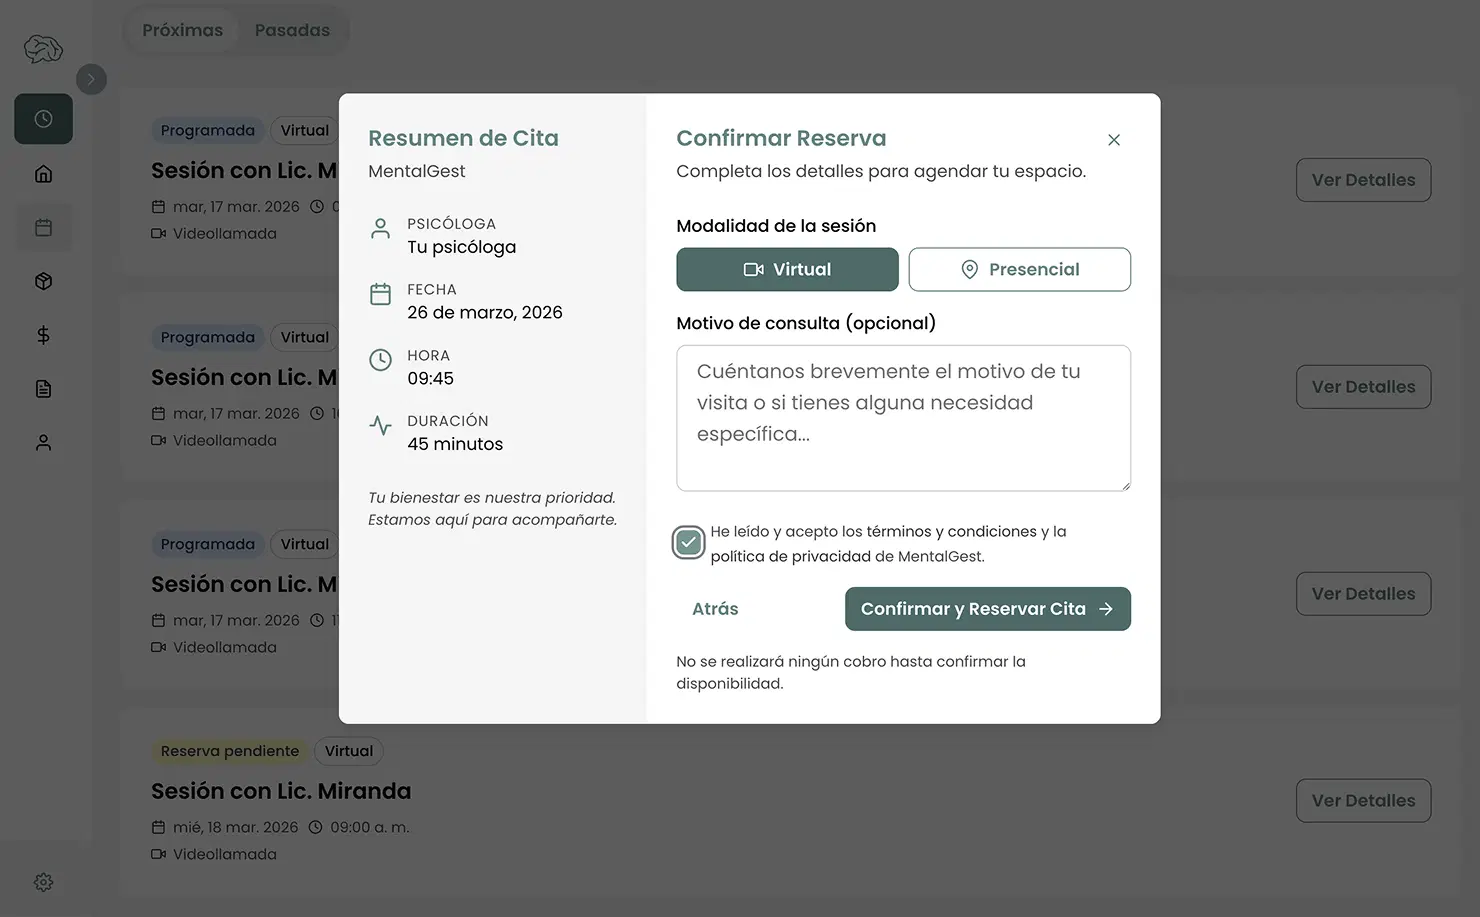Click the 'Tu psicóloga' text
The height and width of the screenshot is (917, 1480).
point(461,247)
